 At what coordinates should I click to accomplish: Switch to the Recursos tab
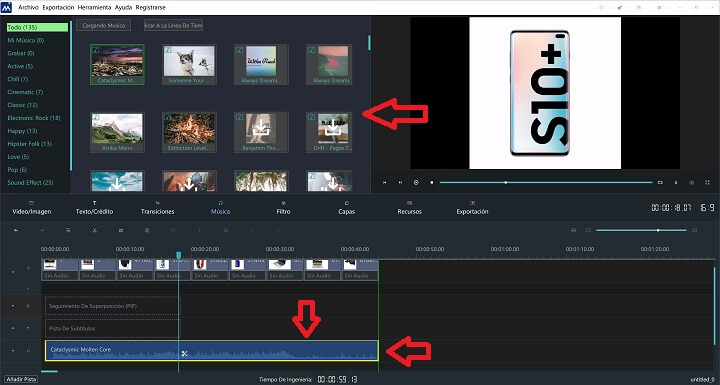click(410, 208)
